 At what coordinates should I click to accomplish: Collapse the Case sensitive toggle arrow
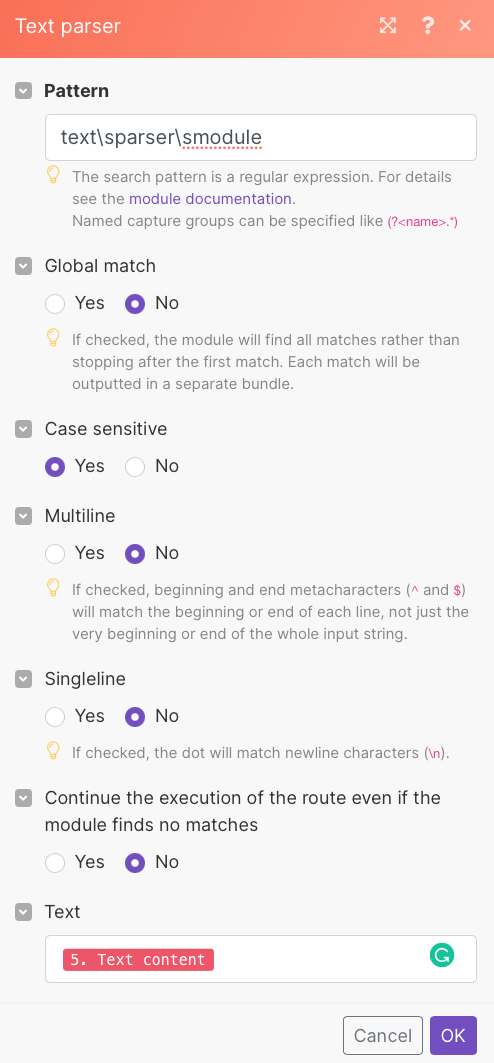click(24, 429)
